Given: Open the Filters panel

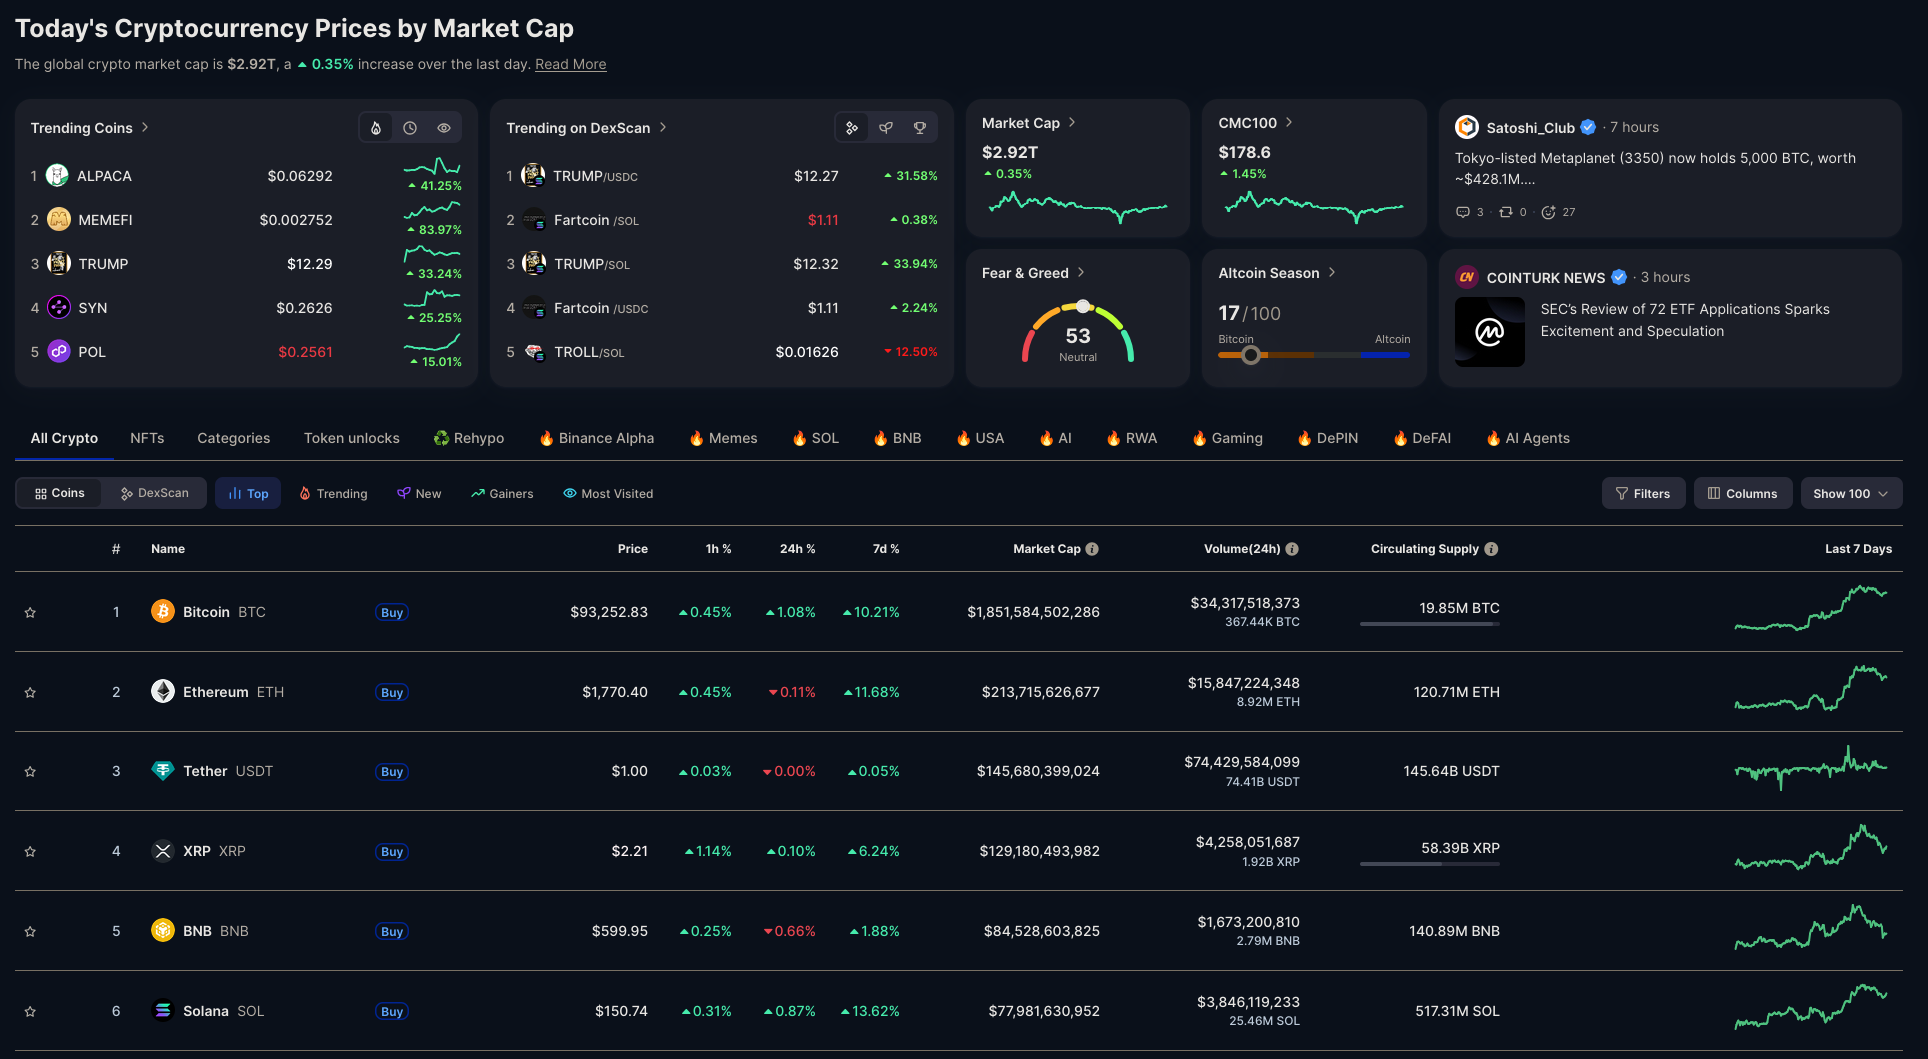Looking at the screenshot, I should 1643,493.
